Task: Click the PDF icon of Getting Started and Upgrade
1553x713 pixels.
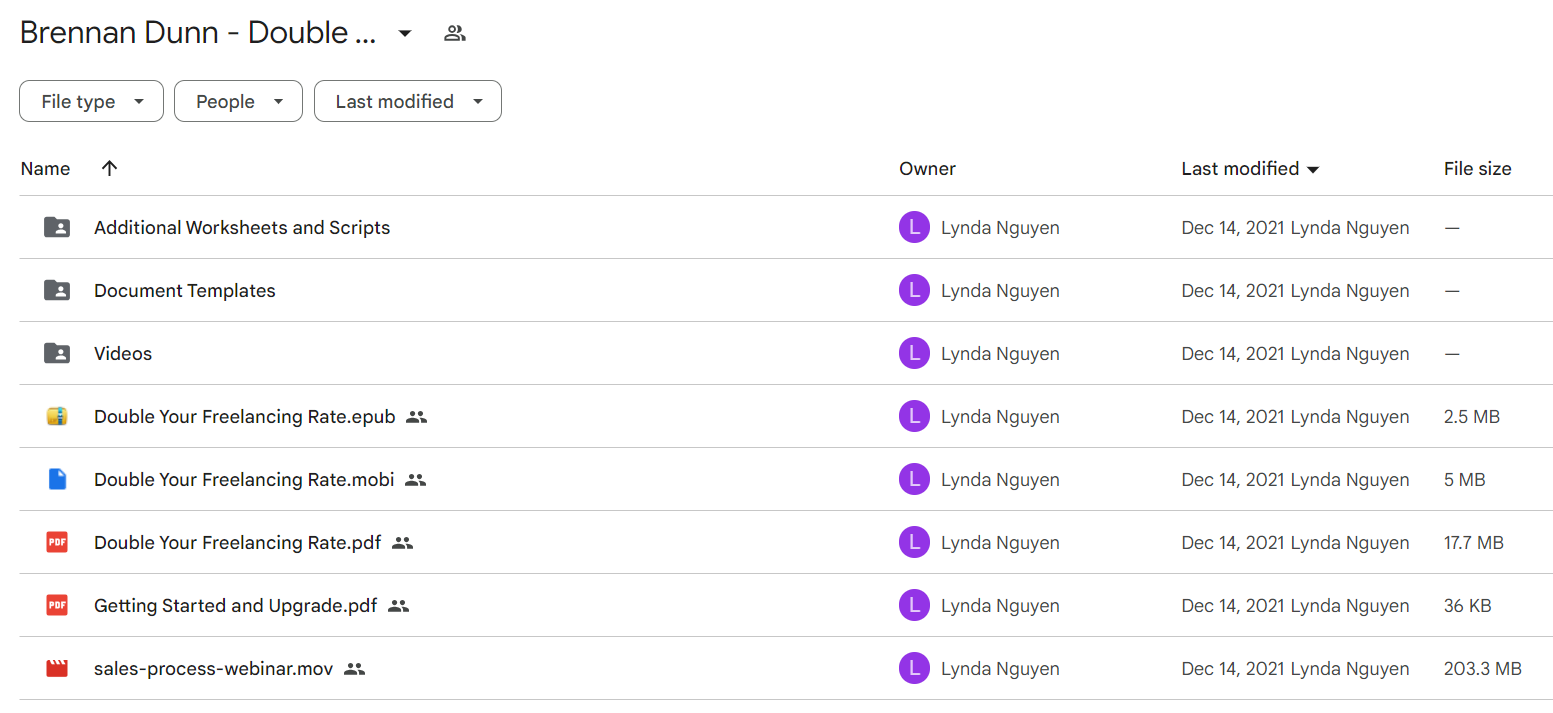Action: click(x=57, y=605)
